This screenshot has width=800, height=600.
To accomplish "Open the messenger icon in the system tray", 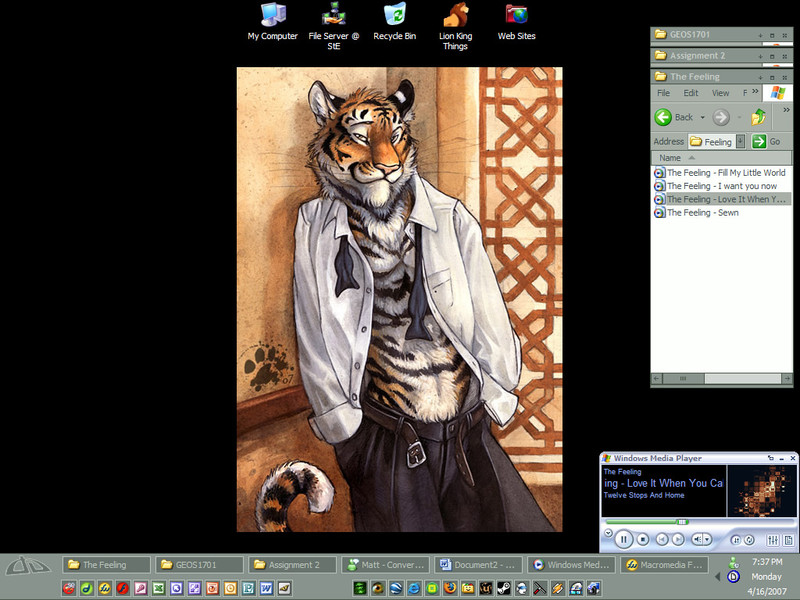I will click(733, 563).
